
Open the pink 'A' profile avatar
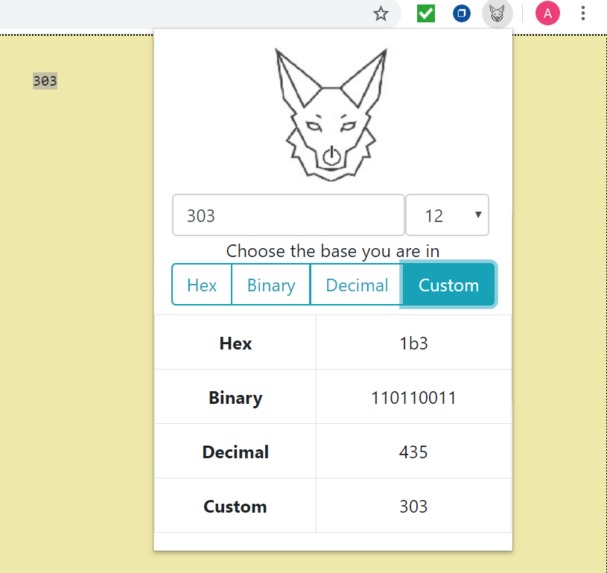(x=547, y=14)
